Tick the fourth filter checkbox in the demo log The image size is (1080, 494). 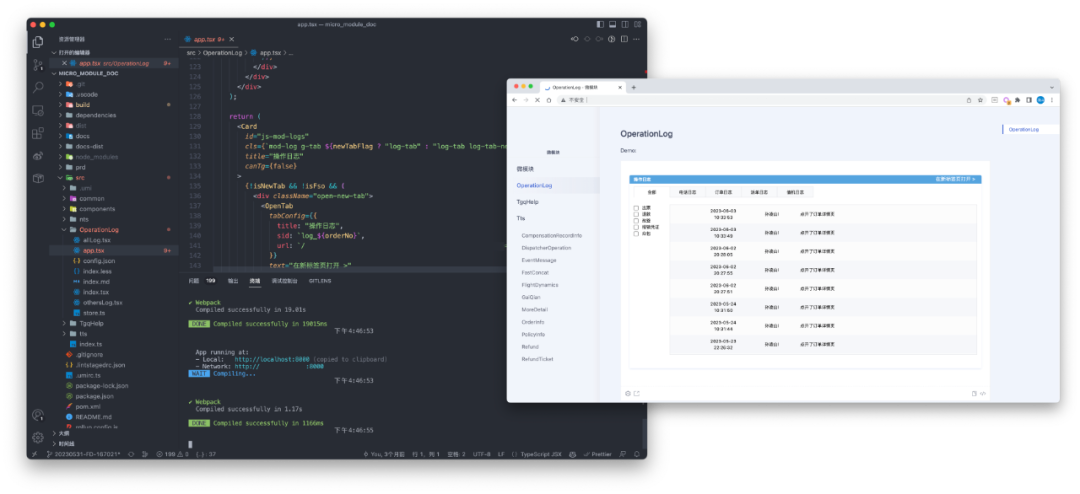pyautogui.click(x=636, y=227)
